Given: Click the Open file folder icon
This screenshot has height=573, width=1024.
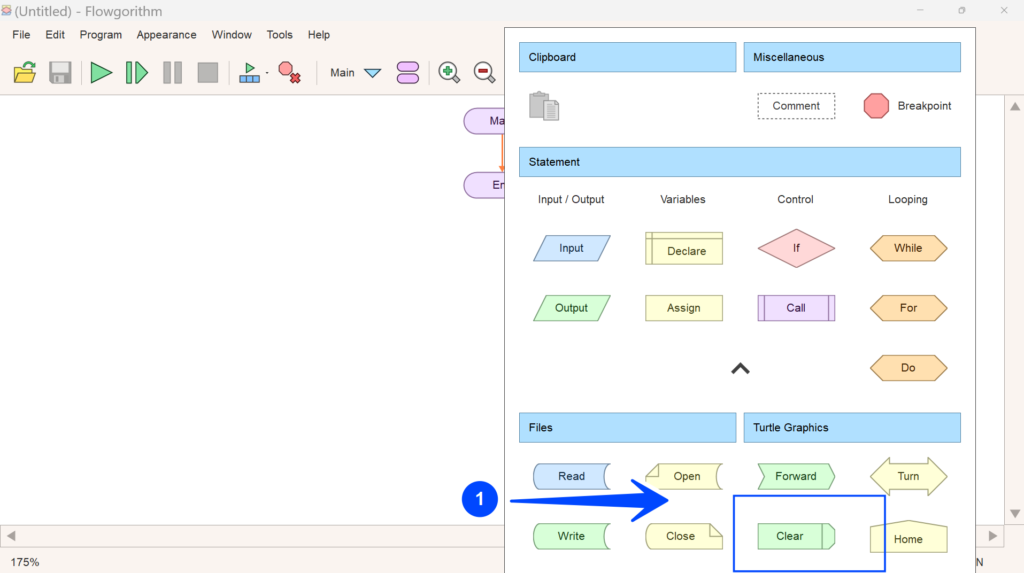Looking at the screenshot, I should [25, 72].
